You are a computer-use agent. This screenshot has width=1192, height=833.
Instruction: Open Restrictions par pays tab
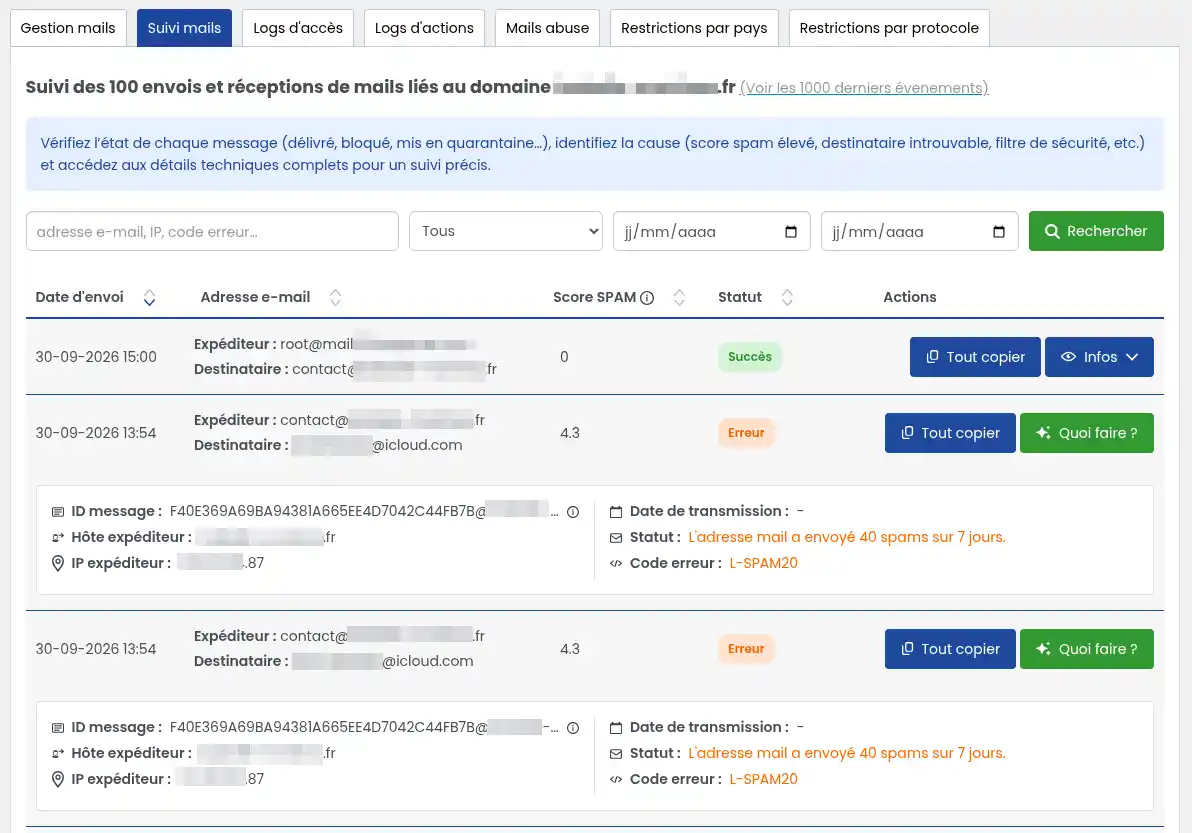coord(694,28)
